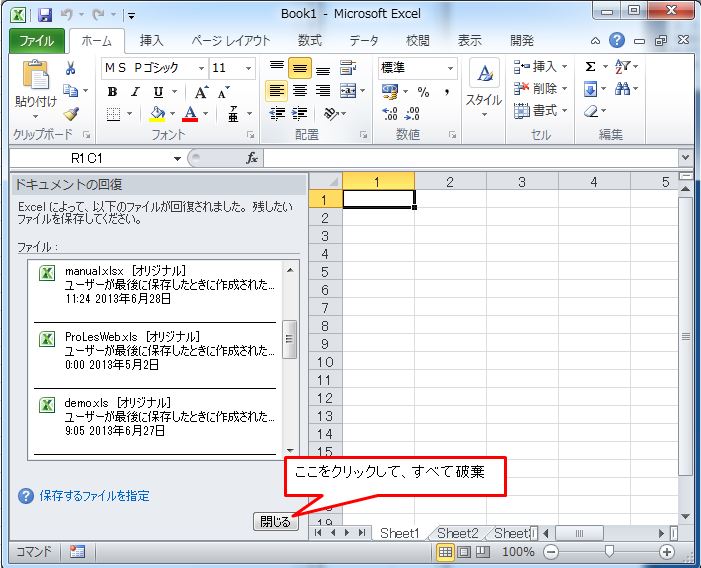Image resolution: width=701 pixels, height=568 pixels.
Task: Click the formula bar input field
Action: pos(471,158)
